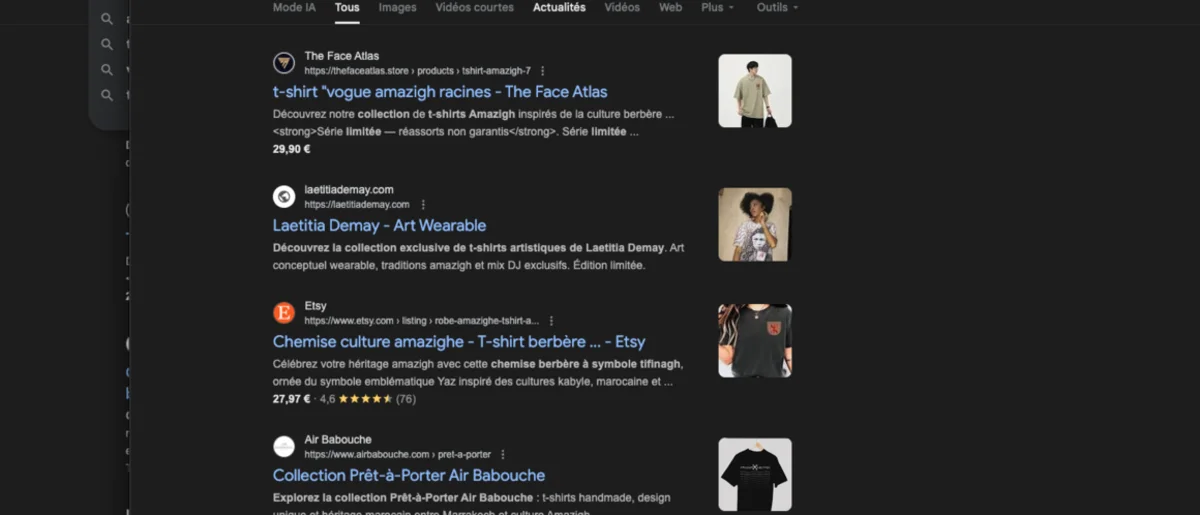Click www.etsy.com listing URL breadcrumb

421,321
